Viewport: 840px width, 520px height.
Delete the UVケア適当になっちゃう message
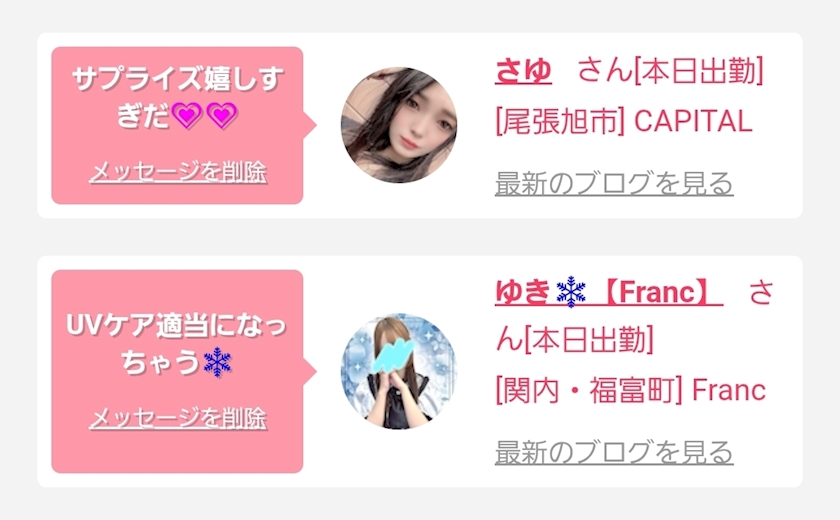click(178, 418)
